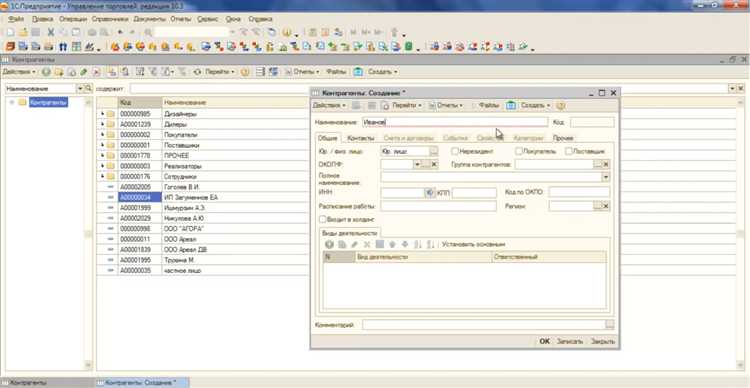The image size is (750, 388).
Task: Expand the Дизайнеры folder row
Action: click(x=102, y=114)
